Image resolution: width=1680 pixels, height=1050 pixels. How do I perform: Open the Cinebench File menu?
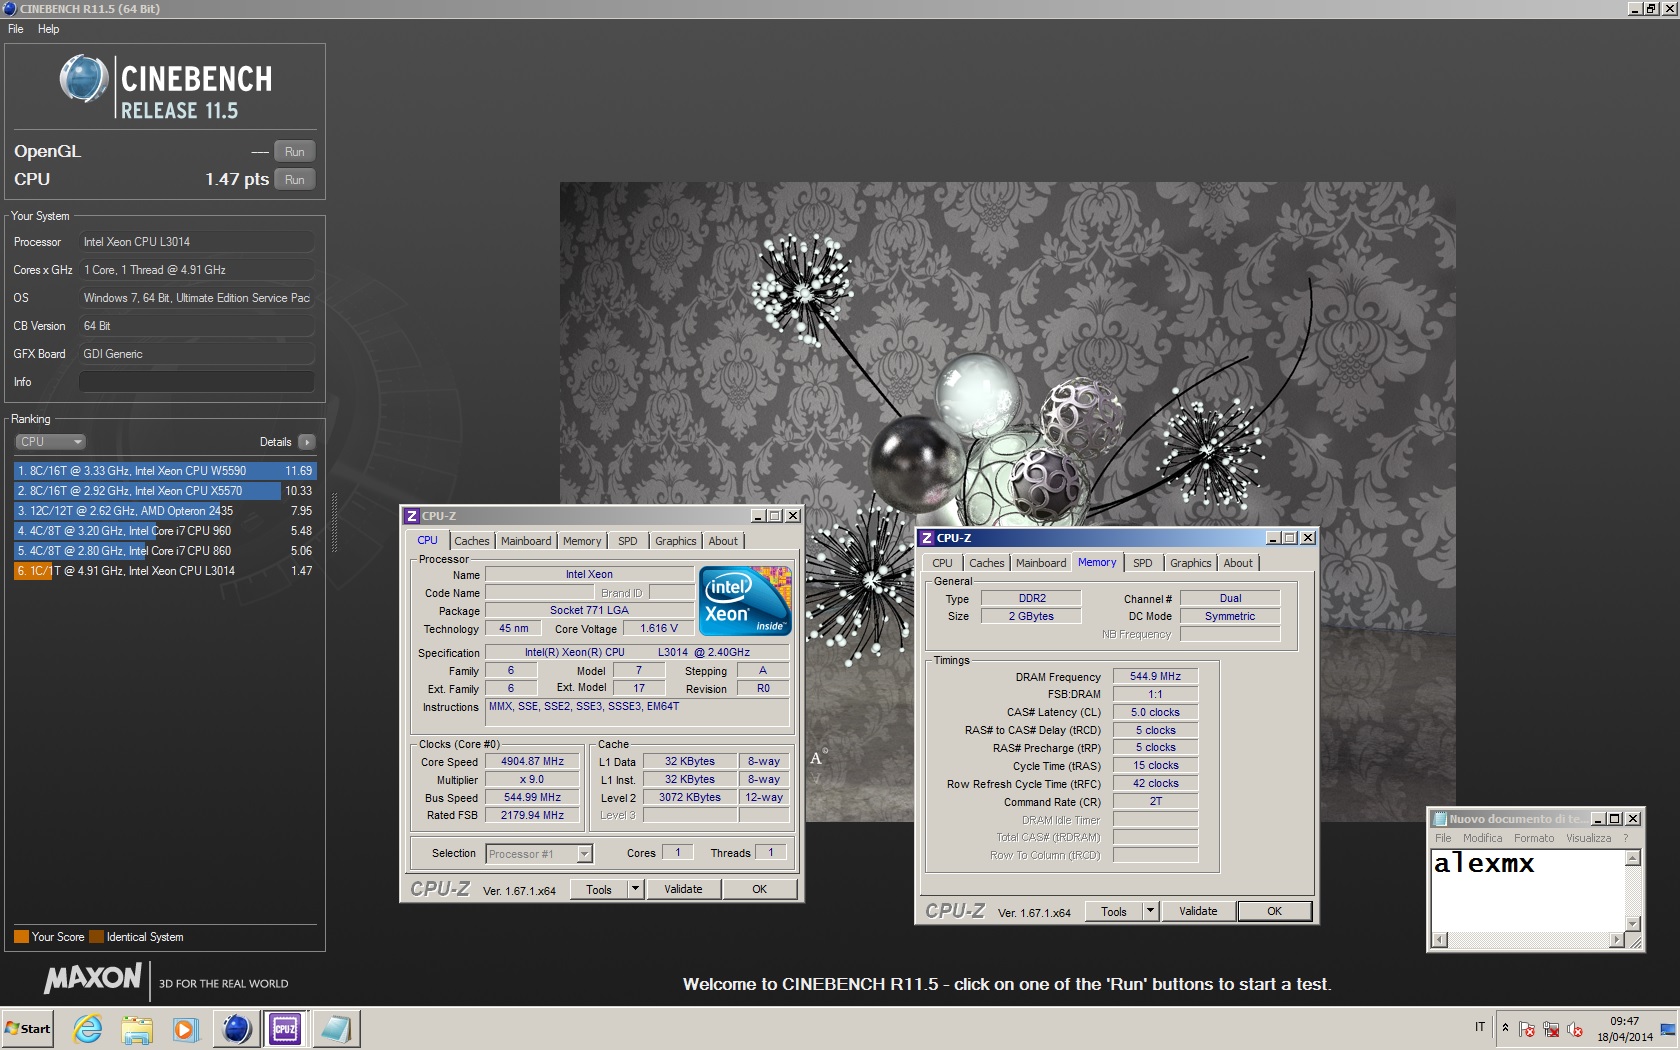[x=16, y=29]
